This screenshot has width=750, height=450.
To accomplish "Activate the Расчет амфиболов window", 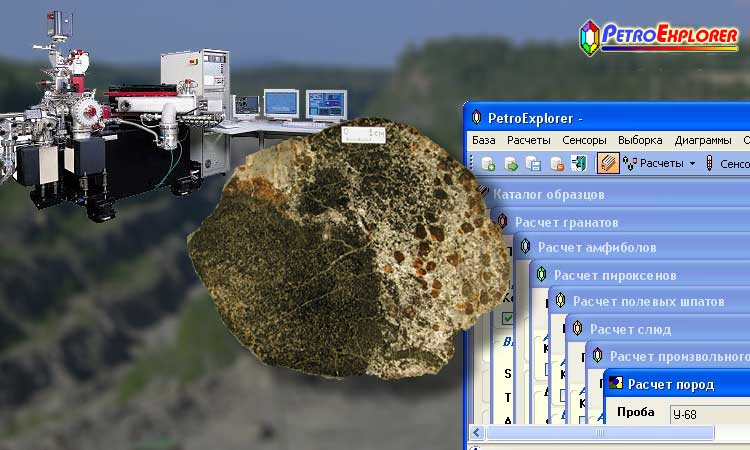I will (597, 248).
